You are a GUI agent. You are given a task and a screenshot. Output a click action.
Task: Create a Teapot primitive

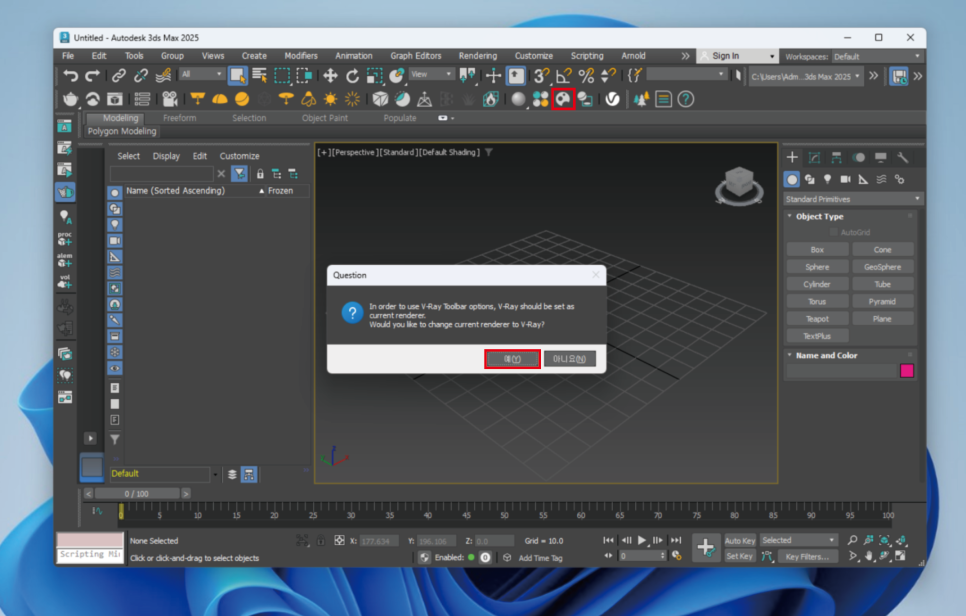pyautogui.click(x=817, y=318)
